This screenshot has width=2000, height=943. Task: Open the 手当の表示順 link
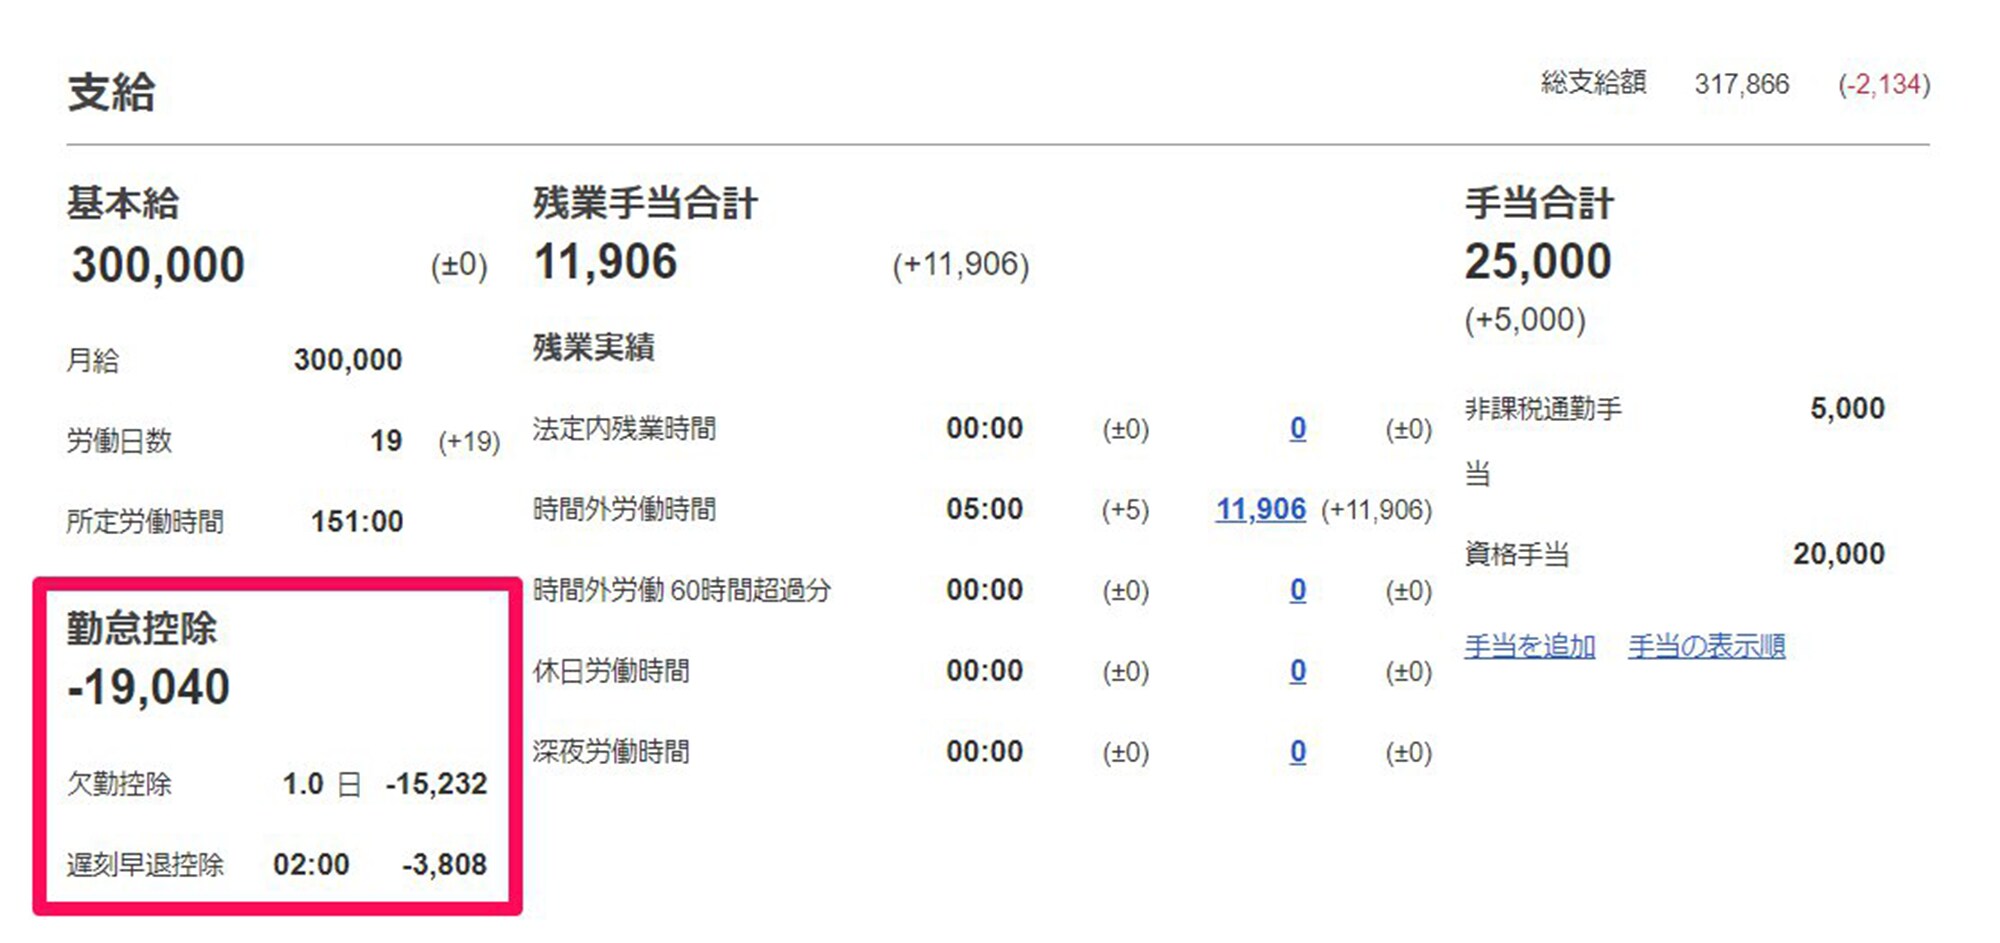pyautogui.click(x=1706, y=647)
